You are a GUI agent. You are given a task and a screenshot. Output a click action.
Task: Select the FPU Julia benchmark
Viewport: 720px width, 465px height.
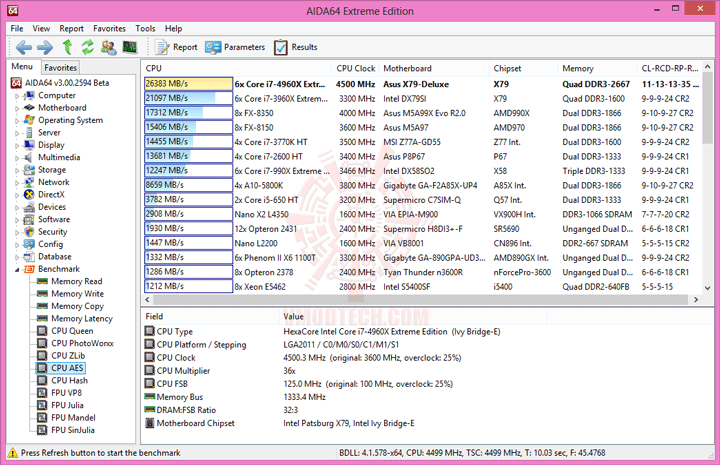coord(67,405)
